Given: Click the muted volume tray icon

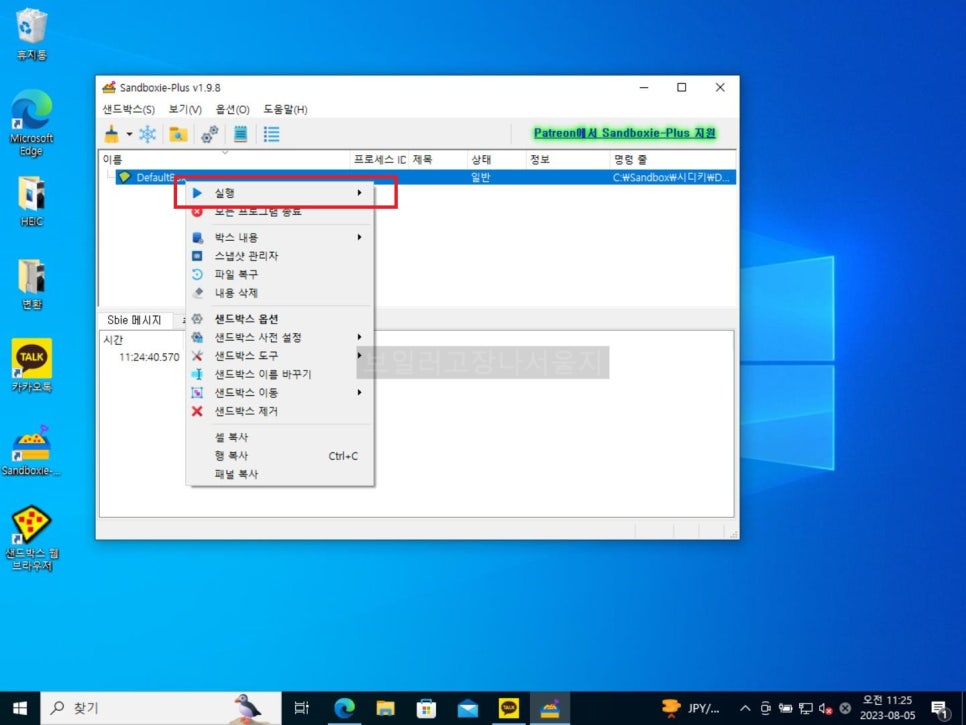Looking at the screenshot, I should point(826,708).
